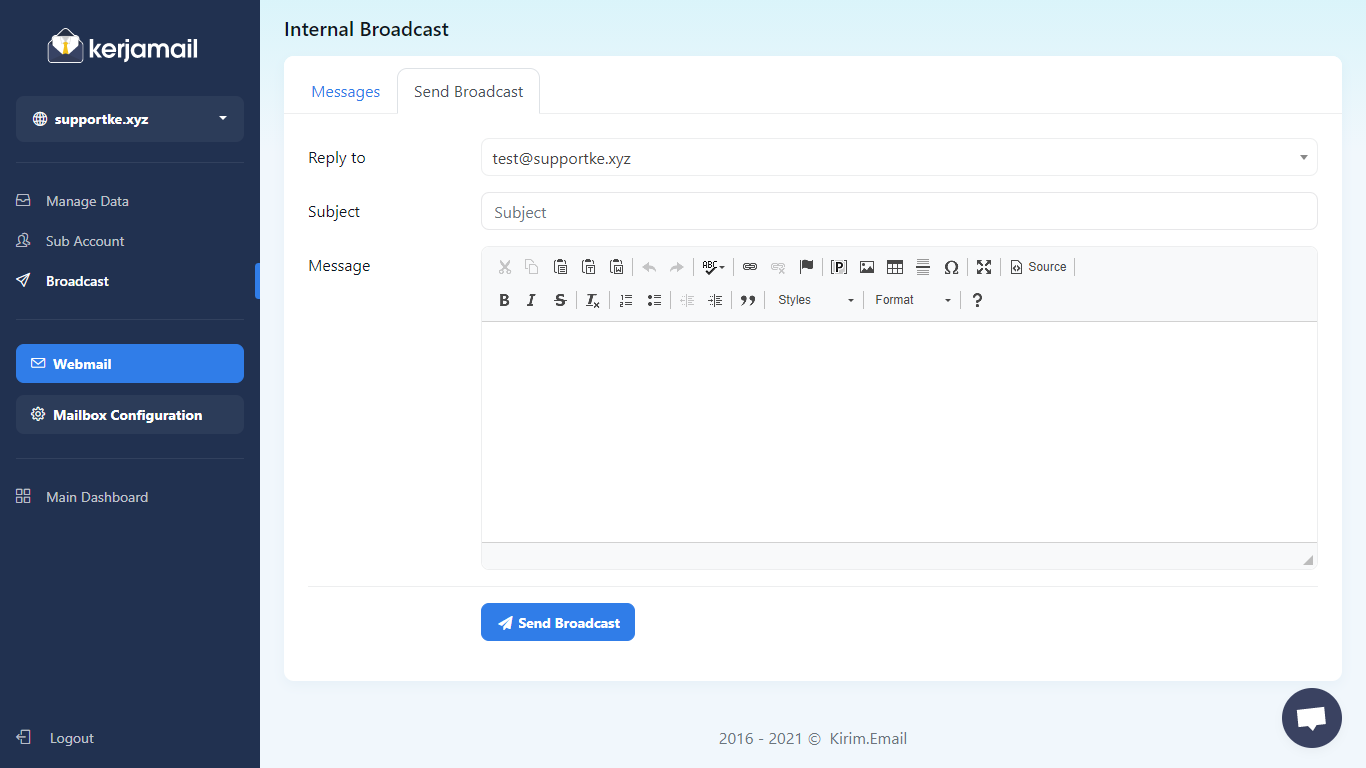
Task: Expand the supportke.xyz domain selector
Action: pyautogui.click(x=130, y=119)
